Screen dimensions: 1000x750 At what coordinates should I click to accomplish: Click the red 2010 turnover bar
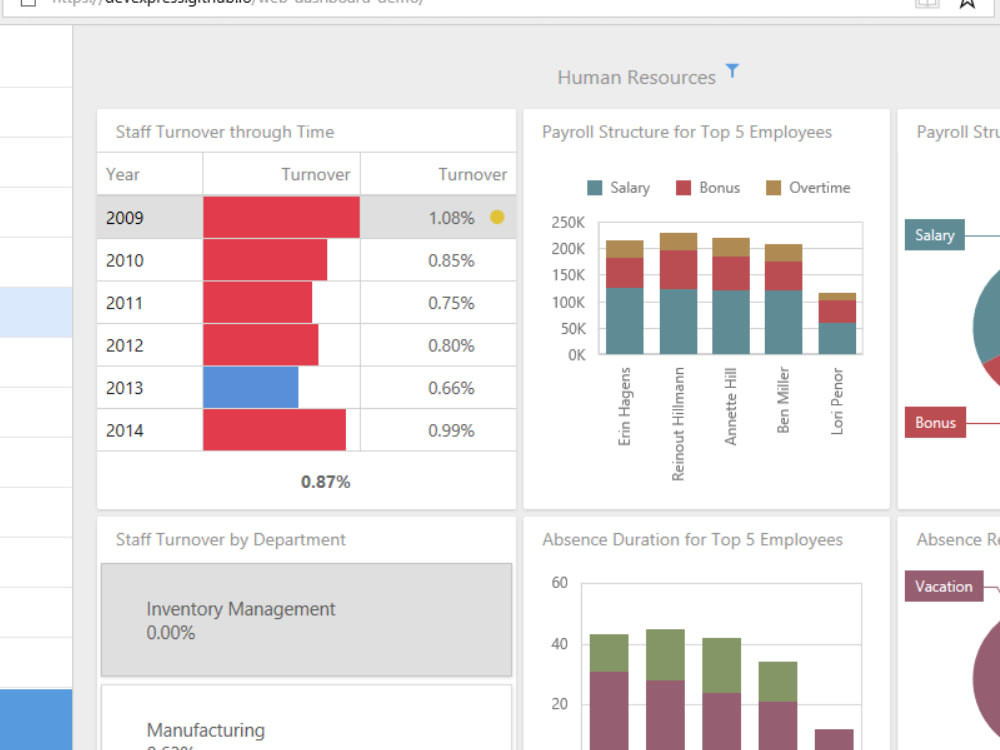pyautogui.click(x=265, y=260)
